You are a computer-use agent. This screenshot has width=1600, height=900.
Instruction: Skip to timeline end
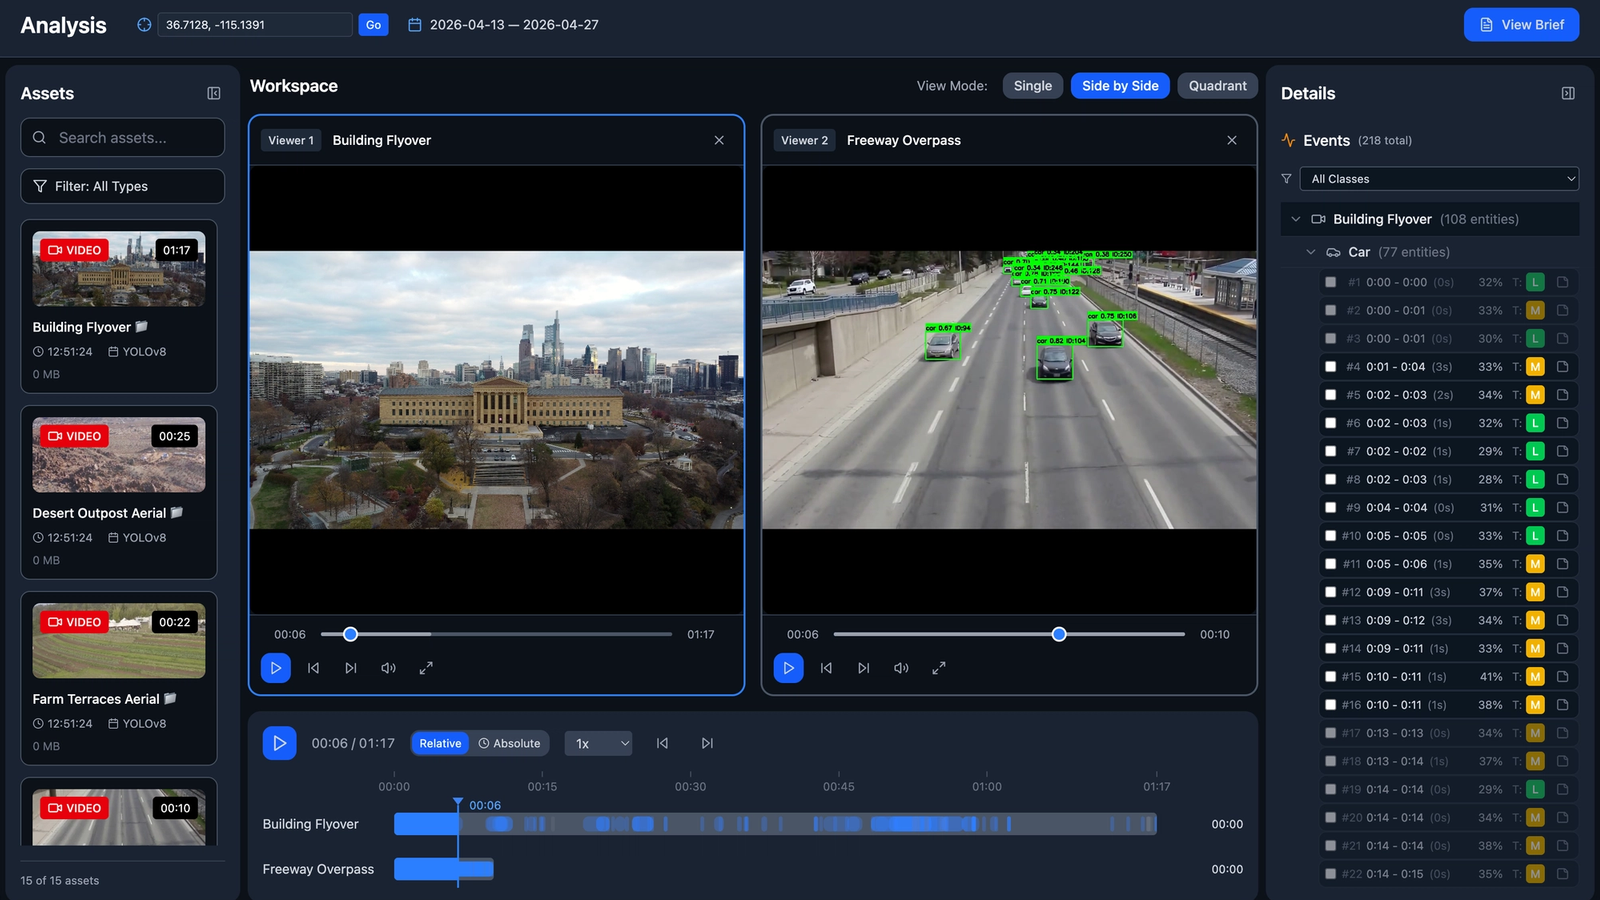(x=707, y=743)
